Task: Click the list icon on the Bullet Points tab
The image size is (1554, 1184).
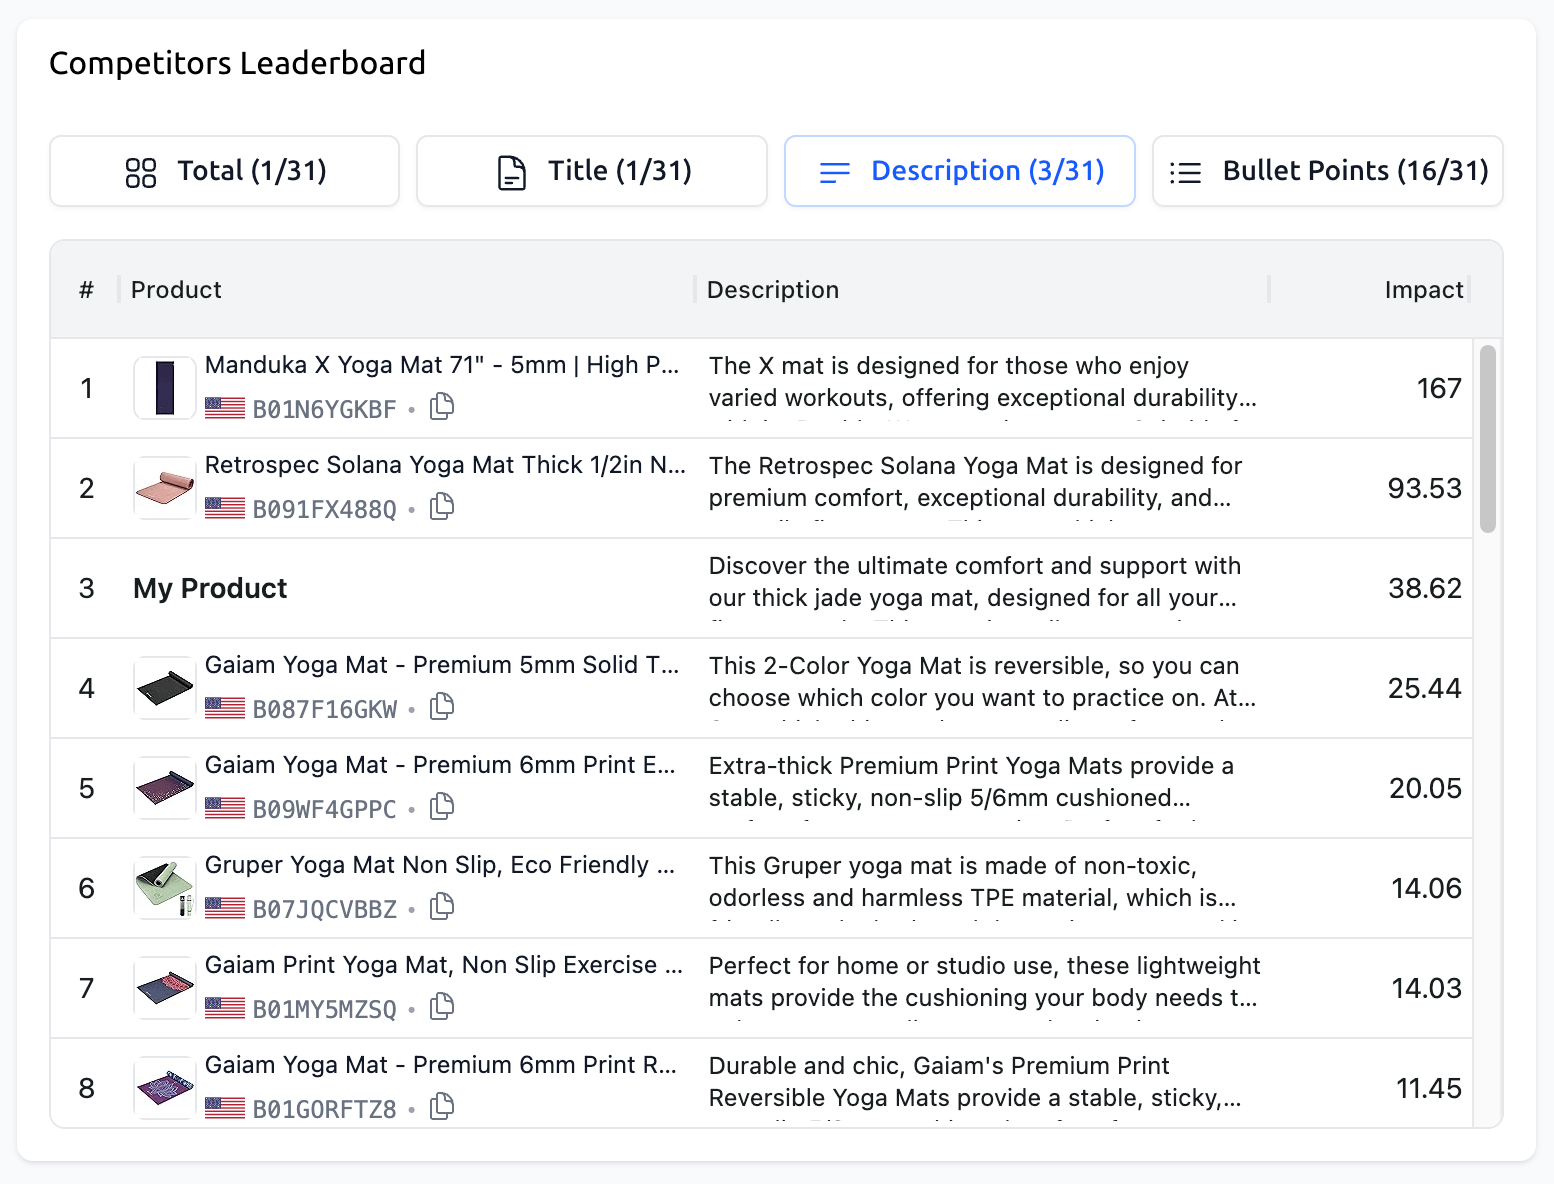Action: tap(1186, 171)
